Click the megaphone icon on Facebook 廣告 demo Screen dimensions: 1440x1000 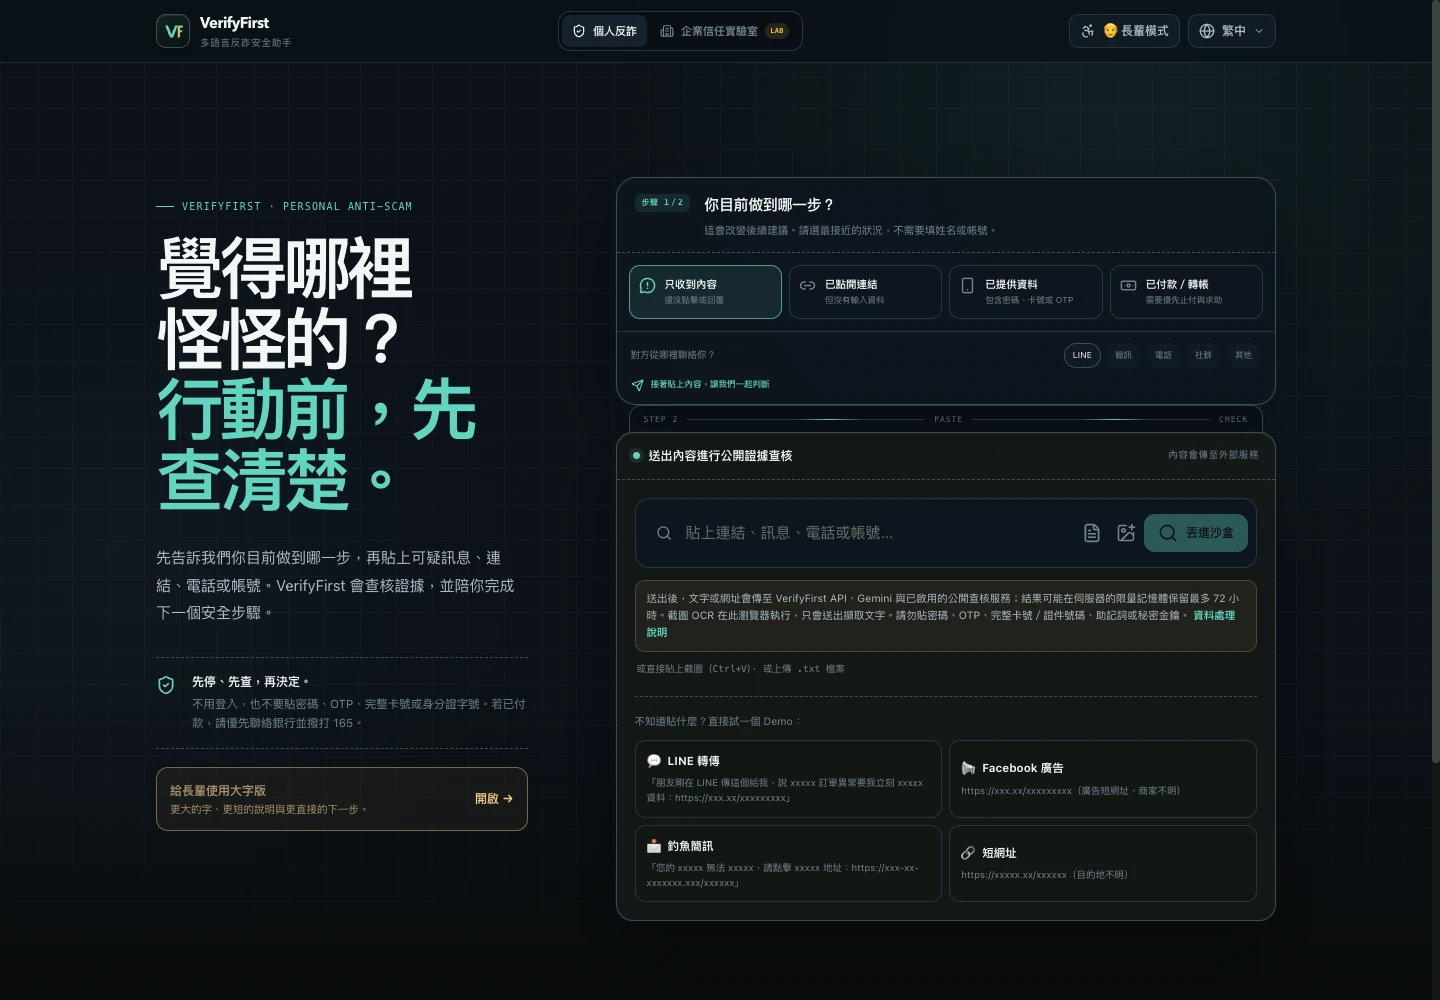968,768
